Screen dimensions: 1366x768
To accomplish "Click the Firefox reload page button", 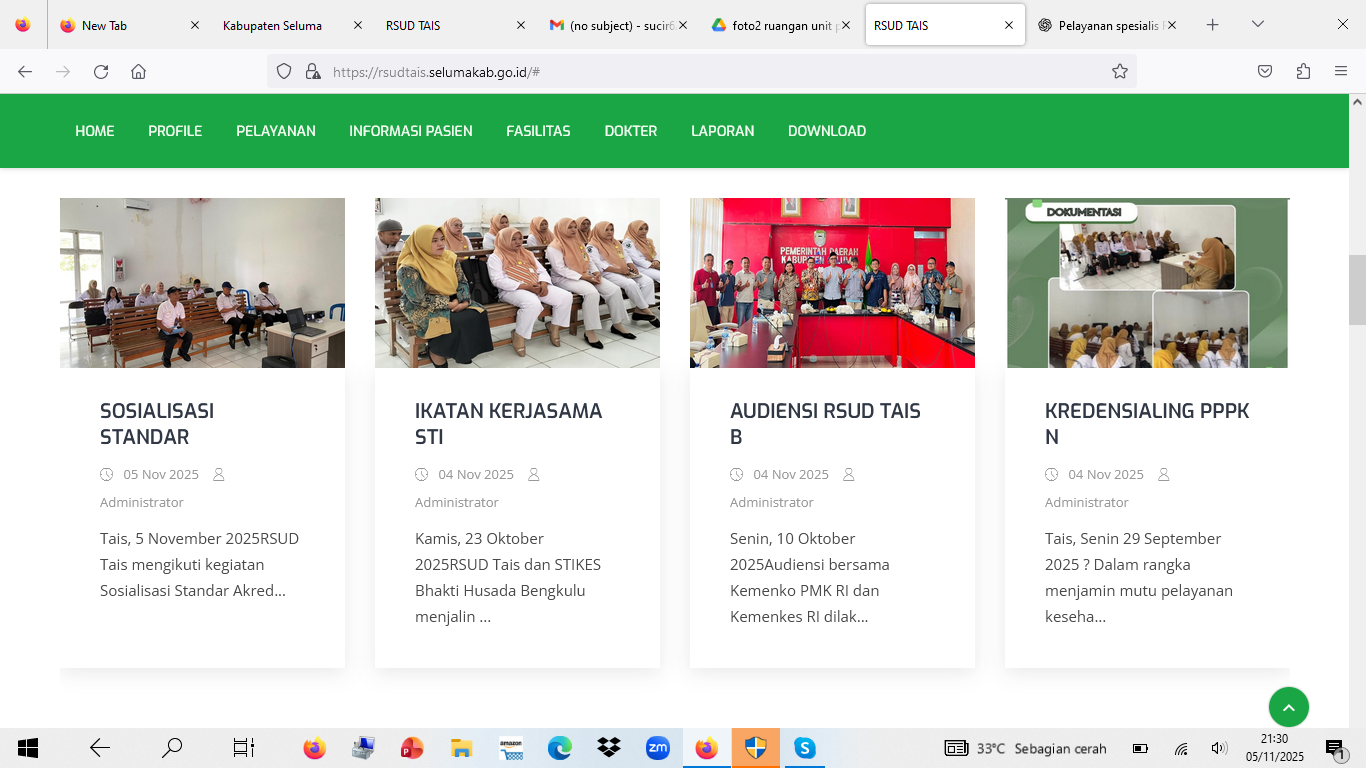I will tap(101, 71).
